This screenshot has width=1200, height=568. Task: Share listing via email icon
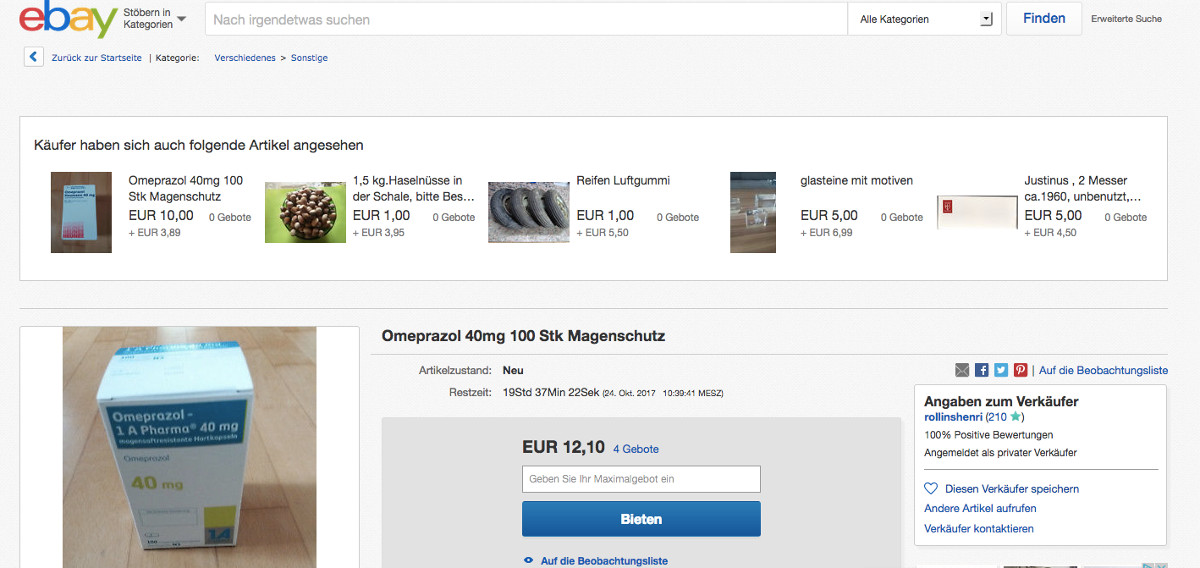(962, 370)
